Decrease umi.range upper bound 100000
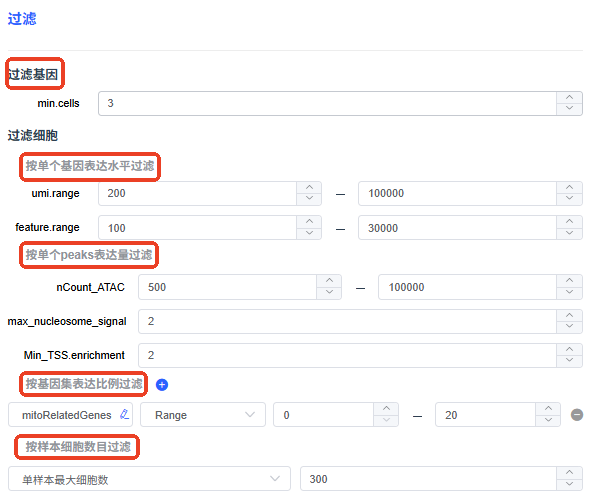Image resolution: width=593 pixels, height=499 pixels. point(569,199)
